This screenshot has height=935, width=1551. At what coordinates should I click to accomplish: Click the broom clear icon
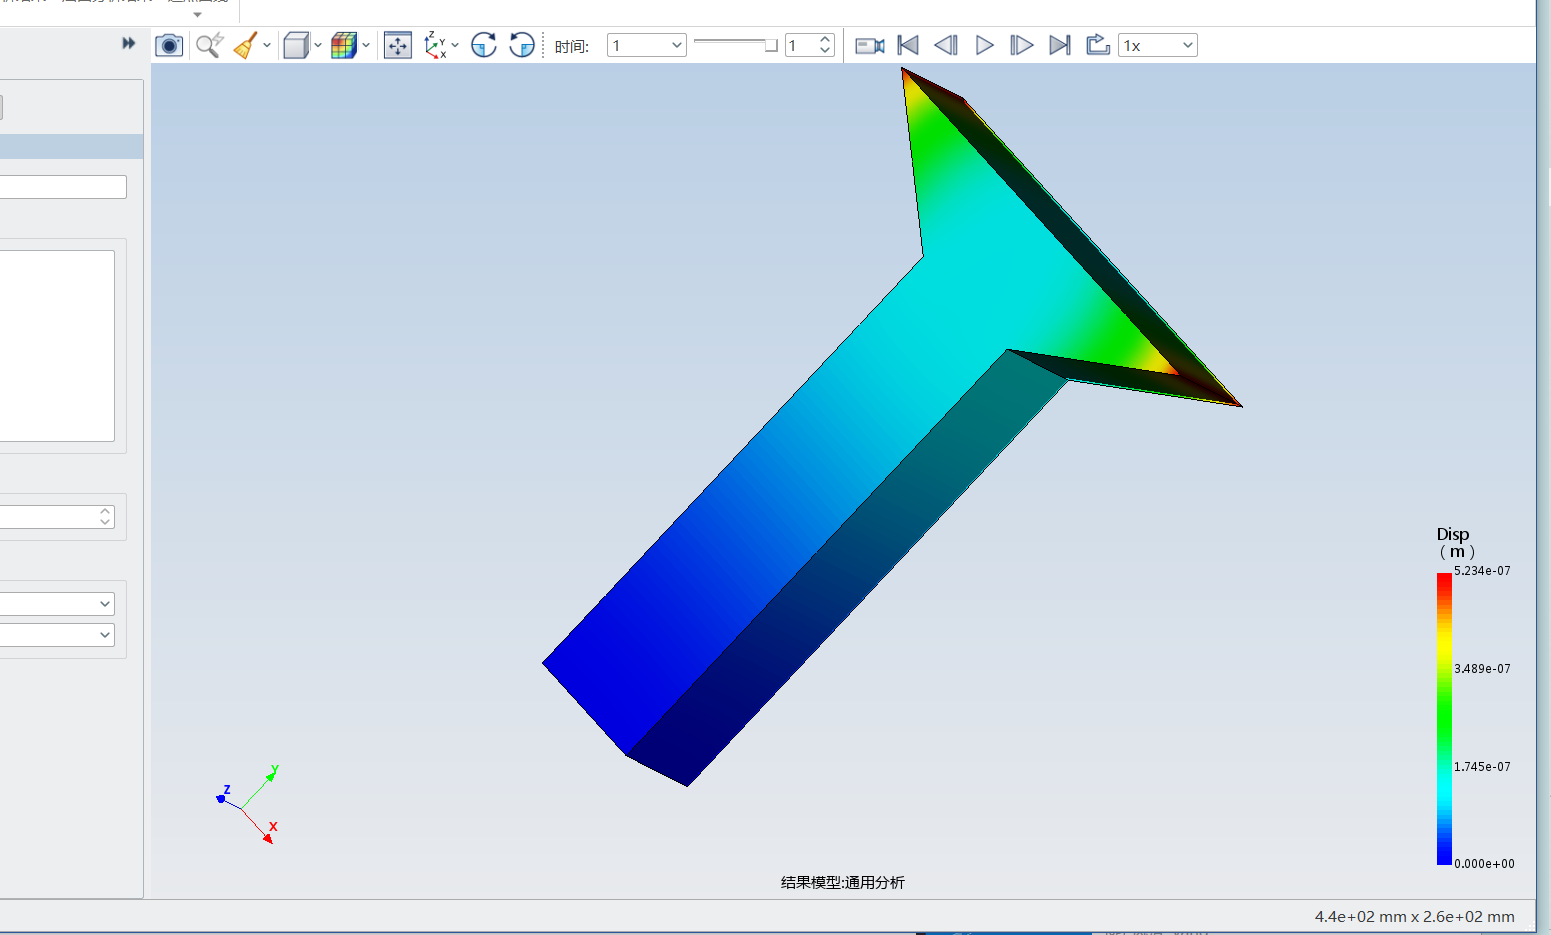[245, 45]
